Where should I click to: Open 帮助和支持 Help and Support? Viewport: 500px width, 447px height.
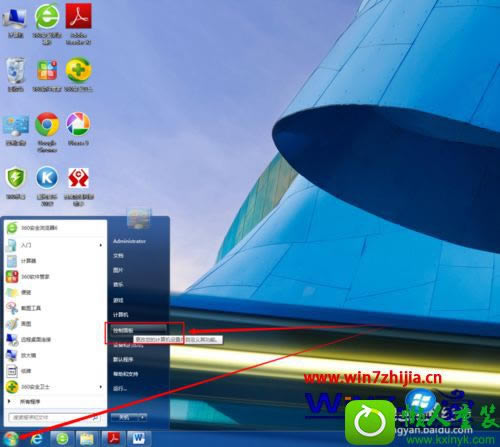point(126,374)
